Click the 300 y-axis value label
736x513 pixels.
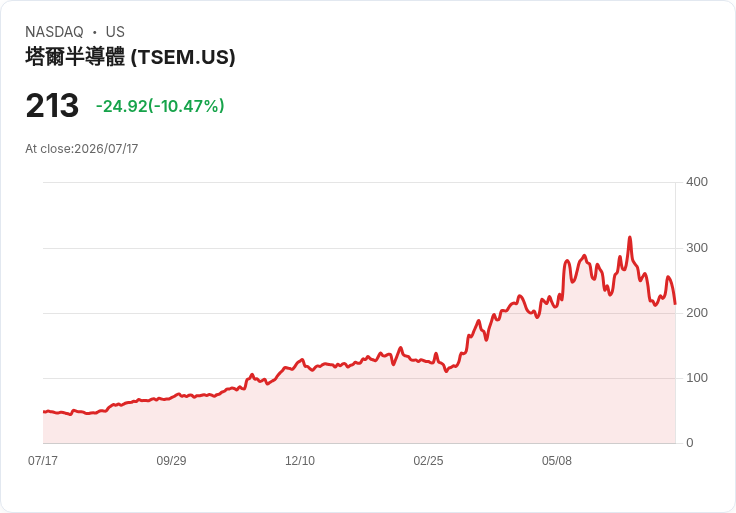coord(697,248)
